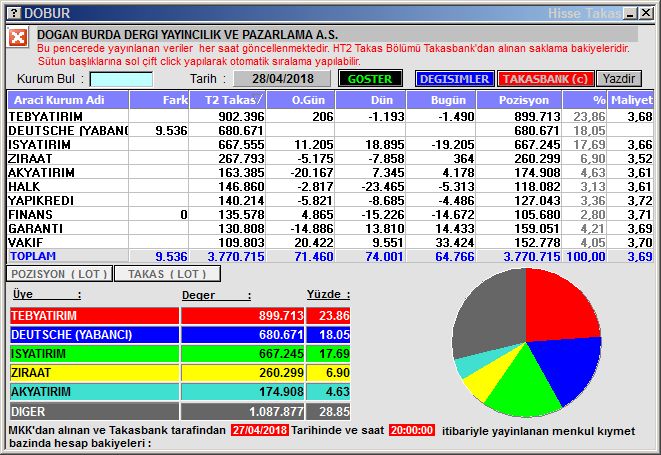The height and width of the screenshot is (455, 661).
Task: Sort by Bugün column header
Action: tap(441, 100)
